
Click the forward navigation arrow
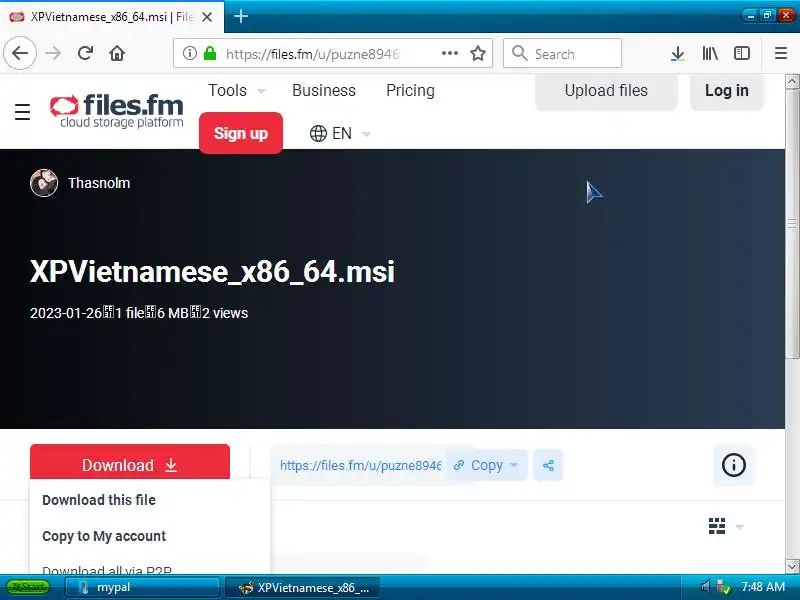(x=53, y=53)
